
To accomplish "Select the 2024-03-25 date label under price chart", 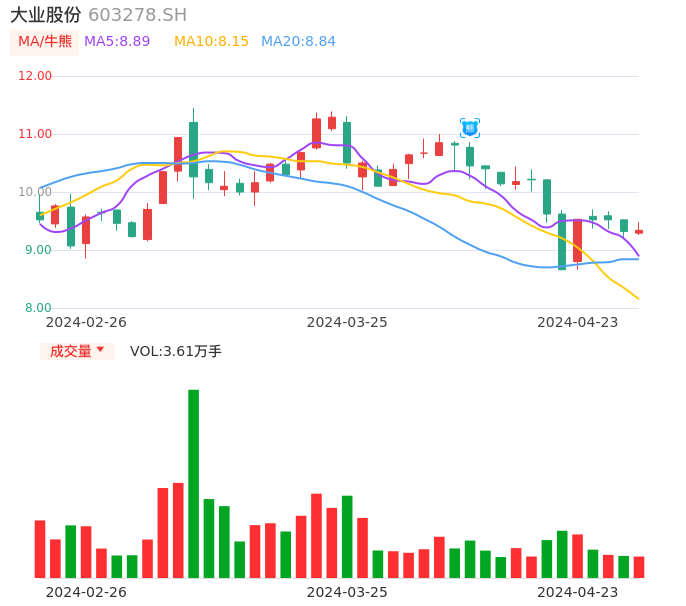I will pyautogui.click(x=347, y=322).
